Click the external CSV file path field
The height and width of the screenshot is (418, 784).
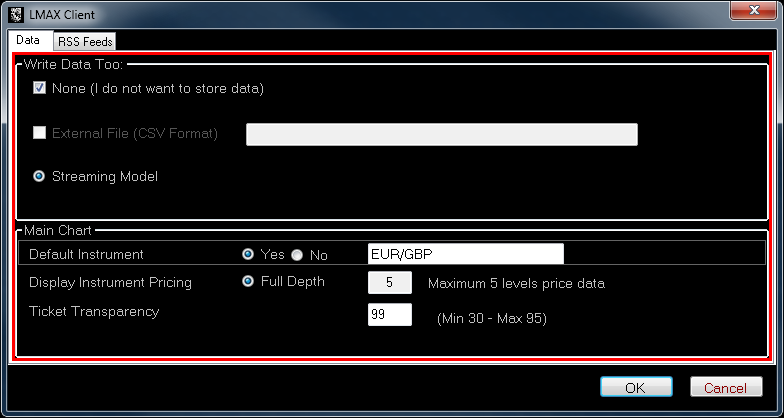click(441, 135)
